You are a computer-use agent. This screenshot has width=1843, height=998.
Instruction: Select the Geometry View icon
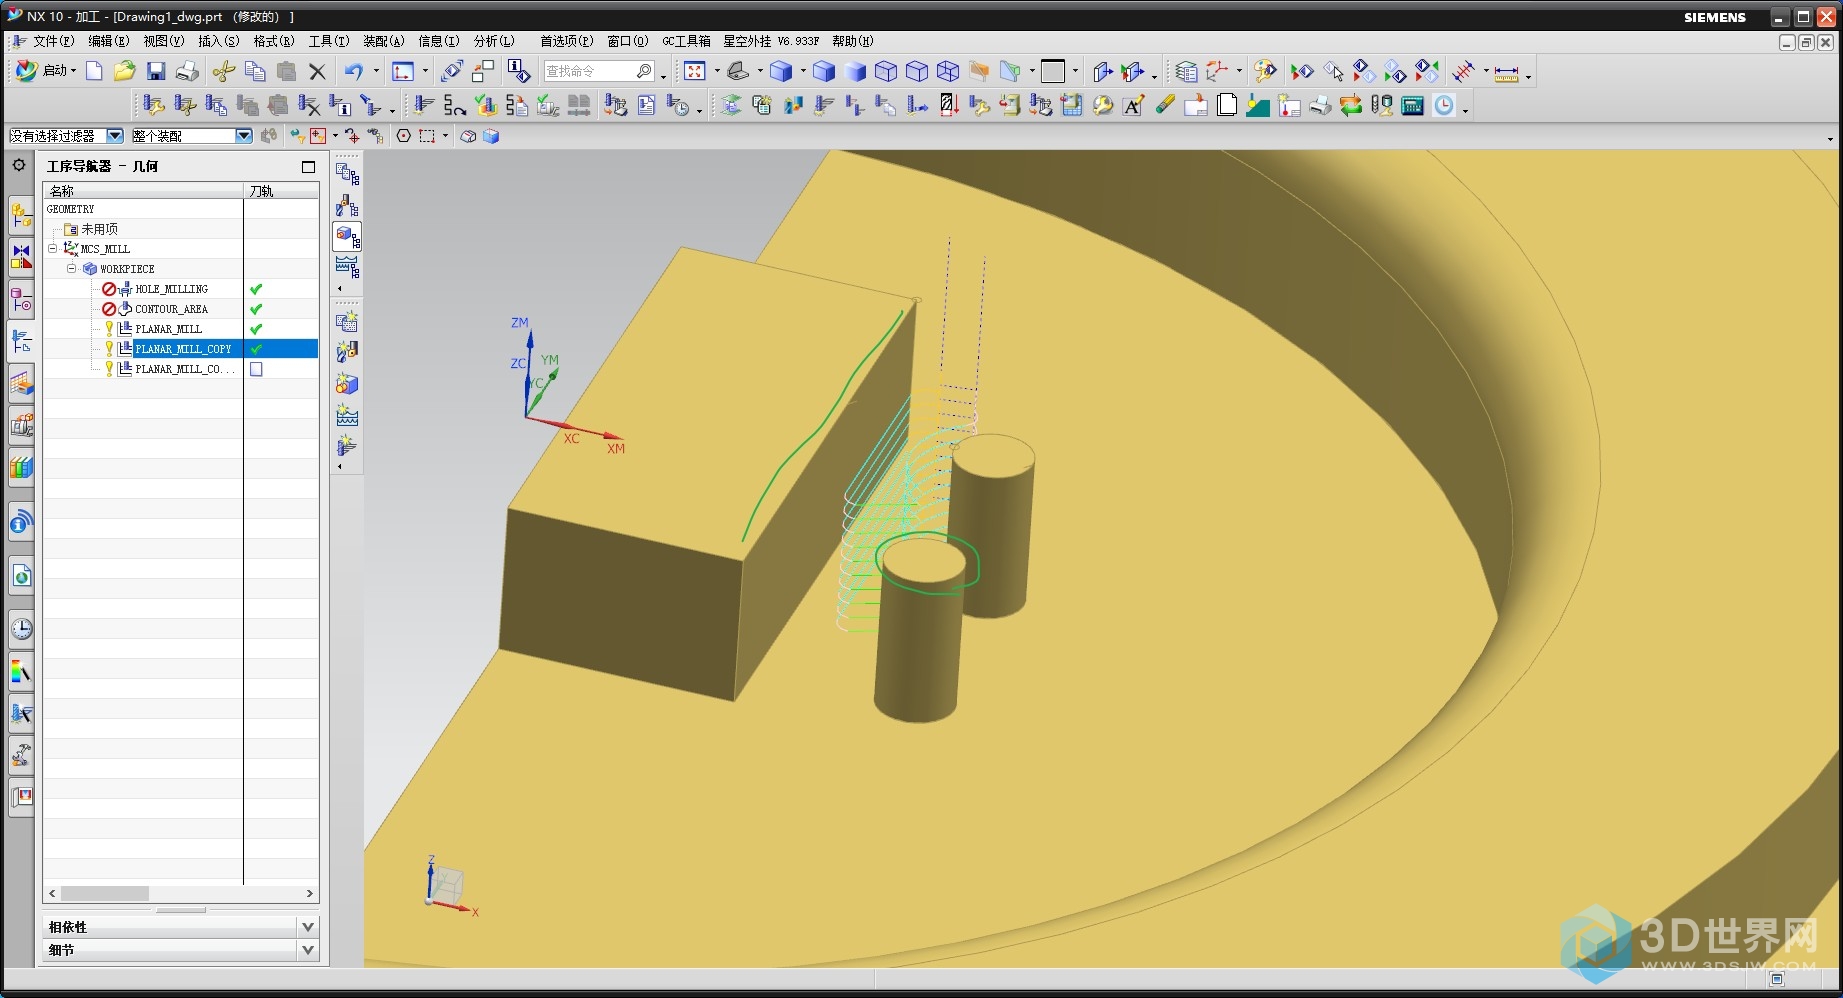pyautogui.click(x=347, y=236)
